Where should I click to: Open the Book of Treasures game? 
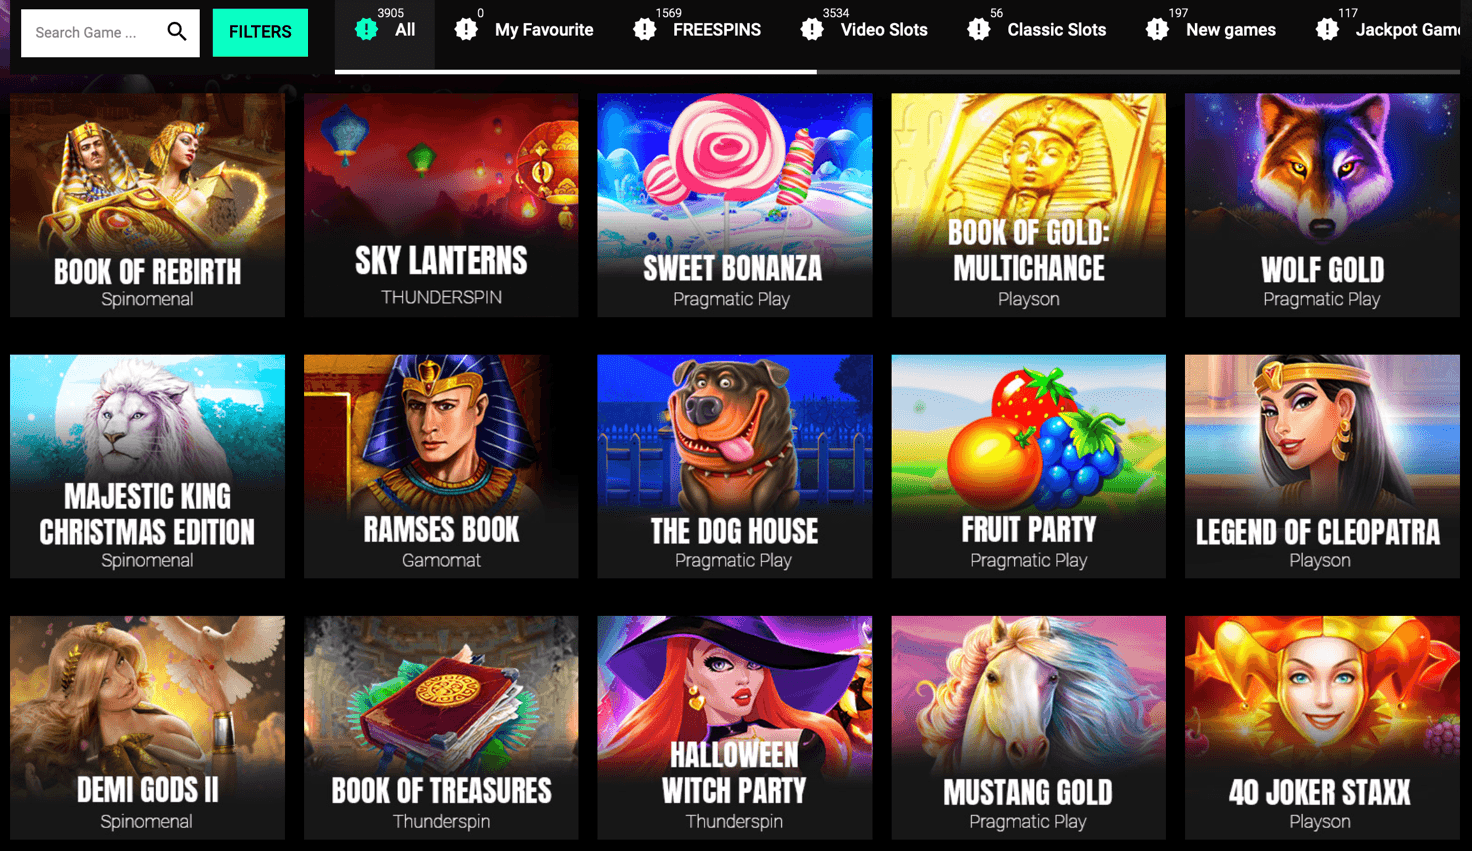pyautogui.click(x=441, y=727)
